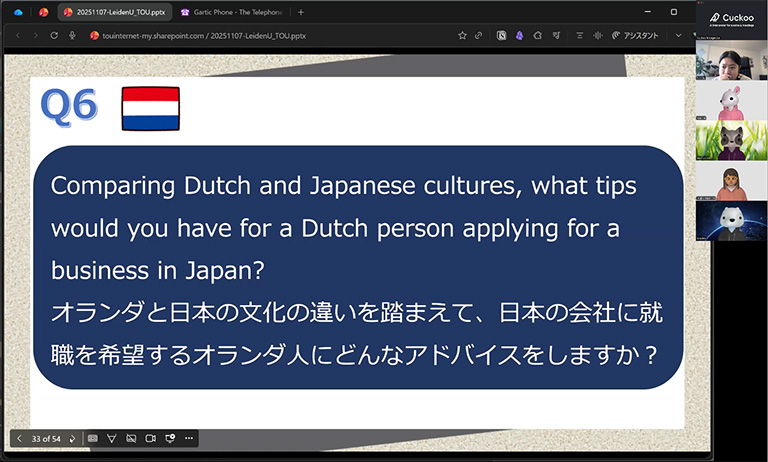
Task: Open the presenter view icon
Action: tap(170, 438)
